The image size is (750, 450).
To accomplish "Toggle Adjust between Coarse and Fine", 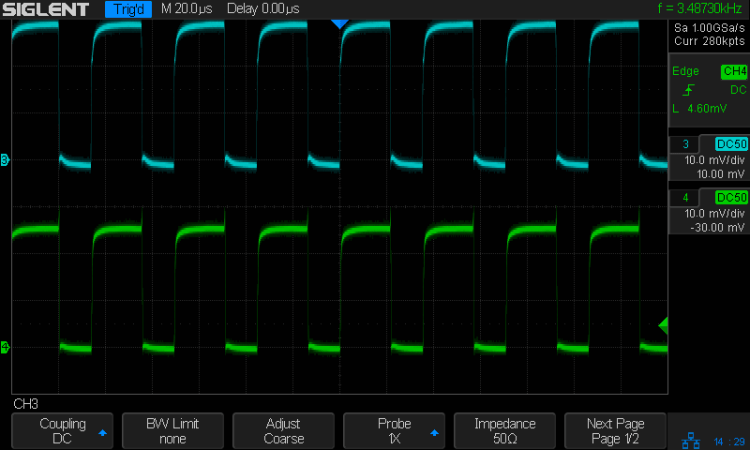I will coord(283,431).
